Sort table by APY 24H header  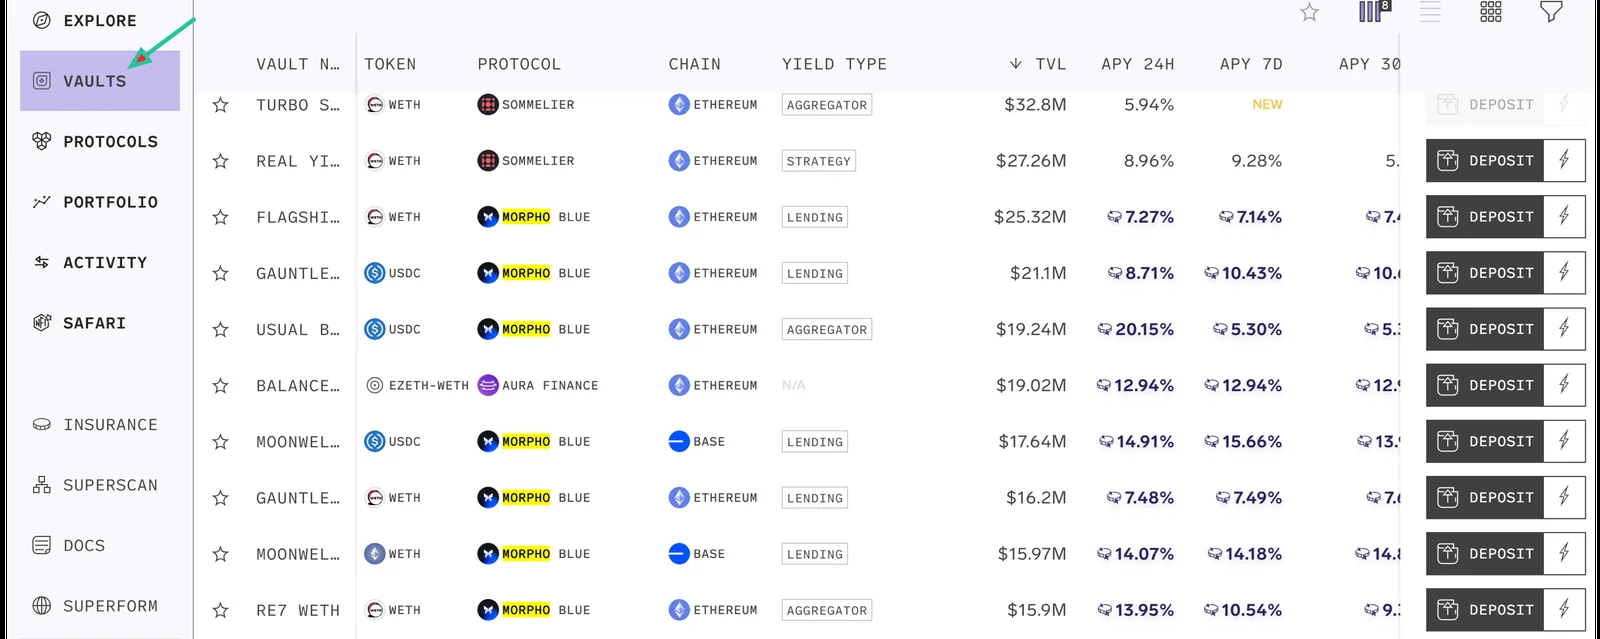(1138, 64)
